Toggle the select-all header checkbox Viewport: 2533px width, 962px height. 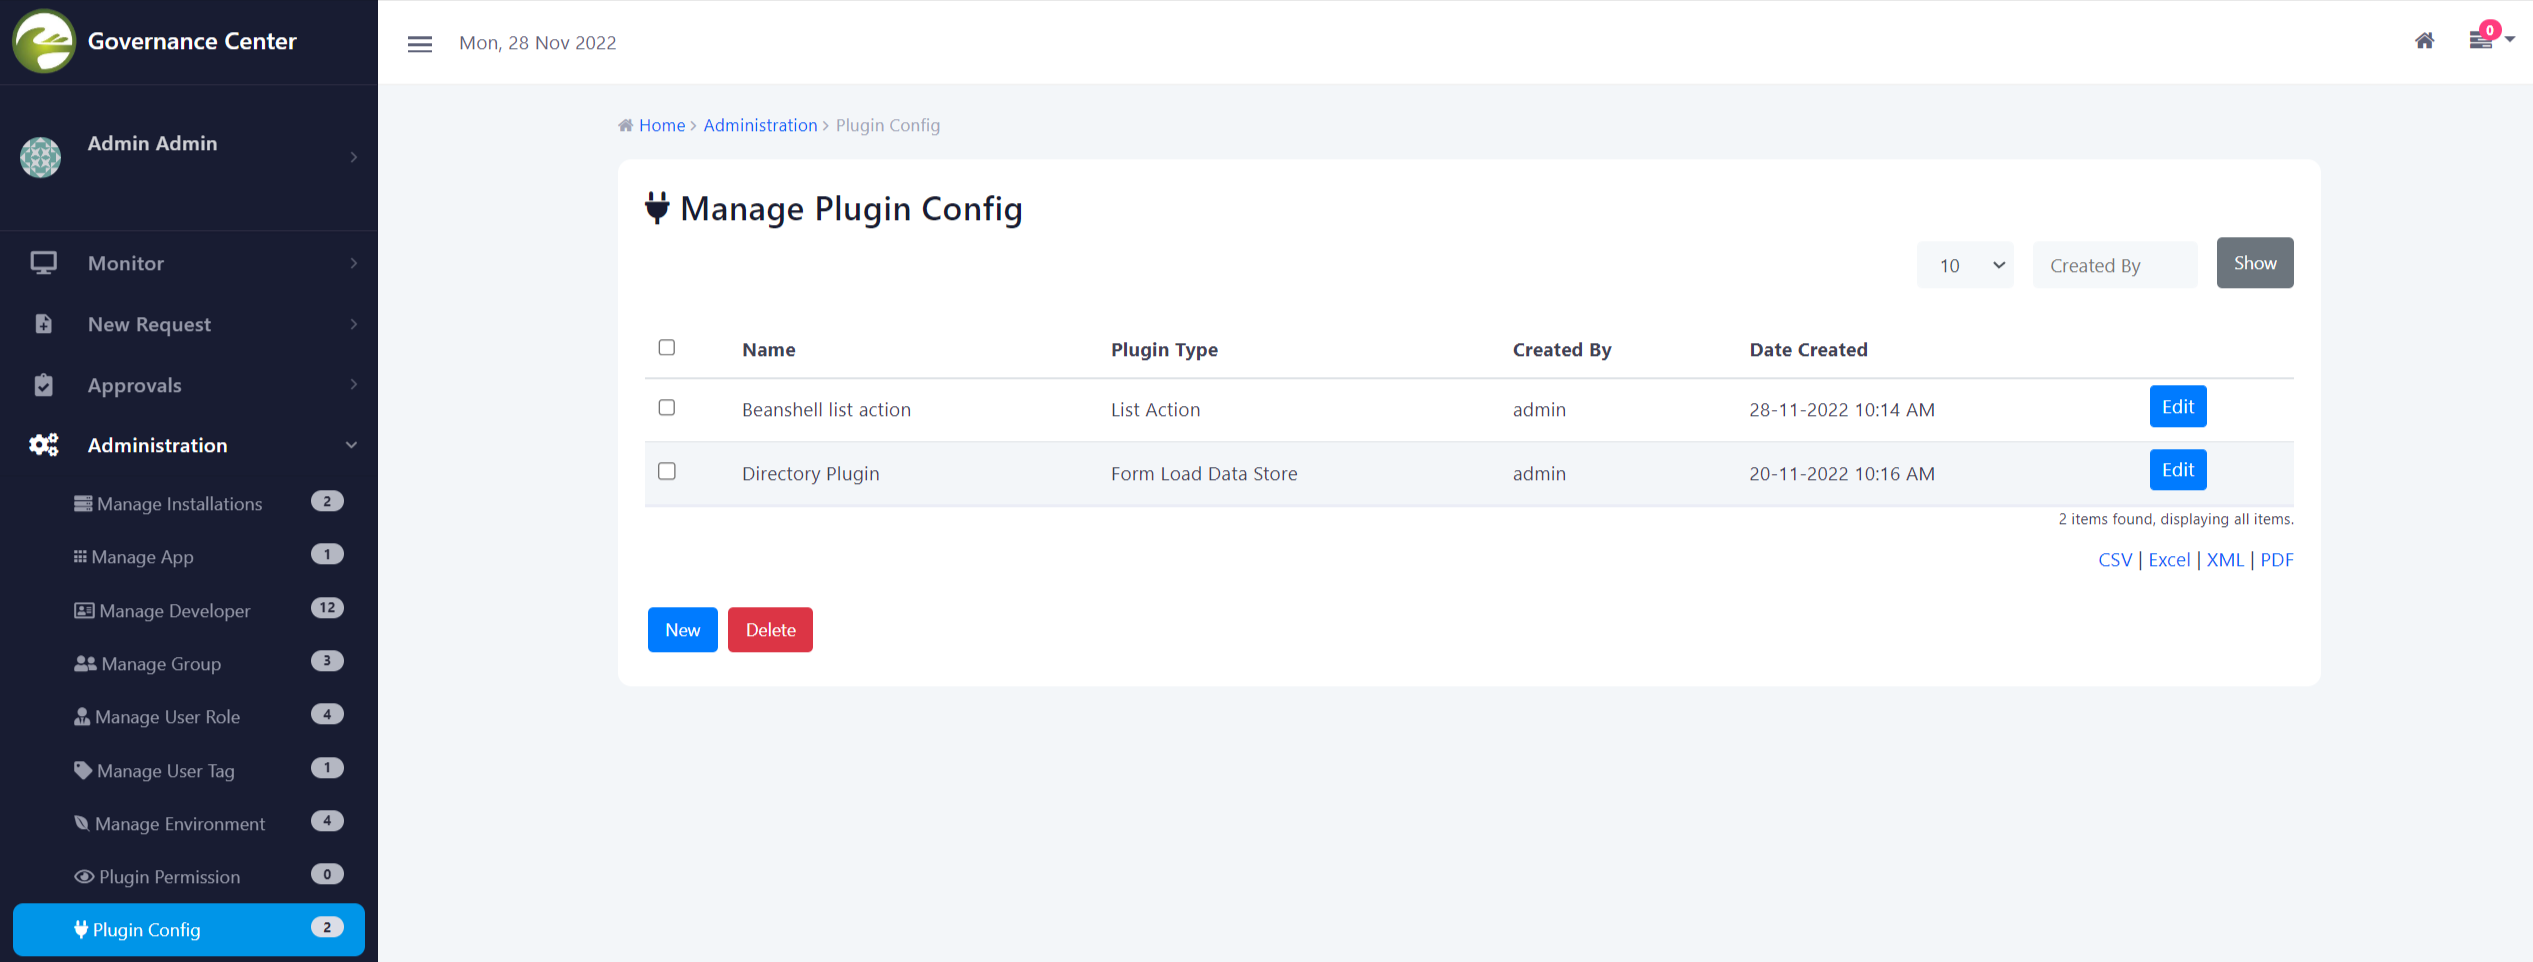667,348
